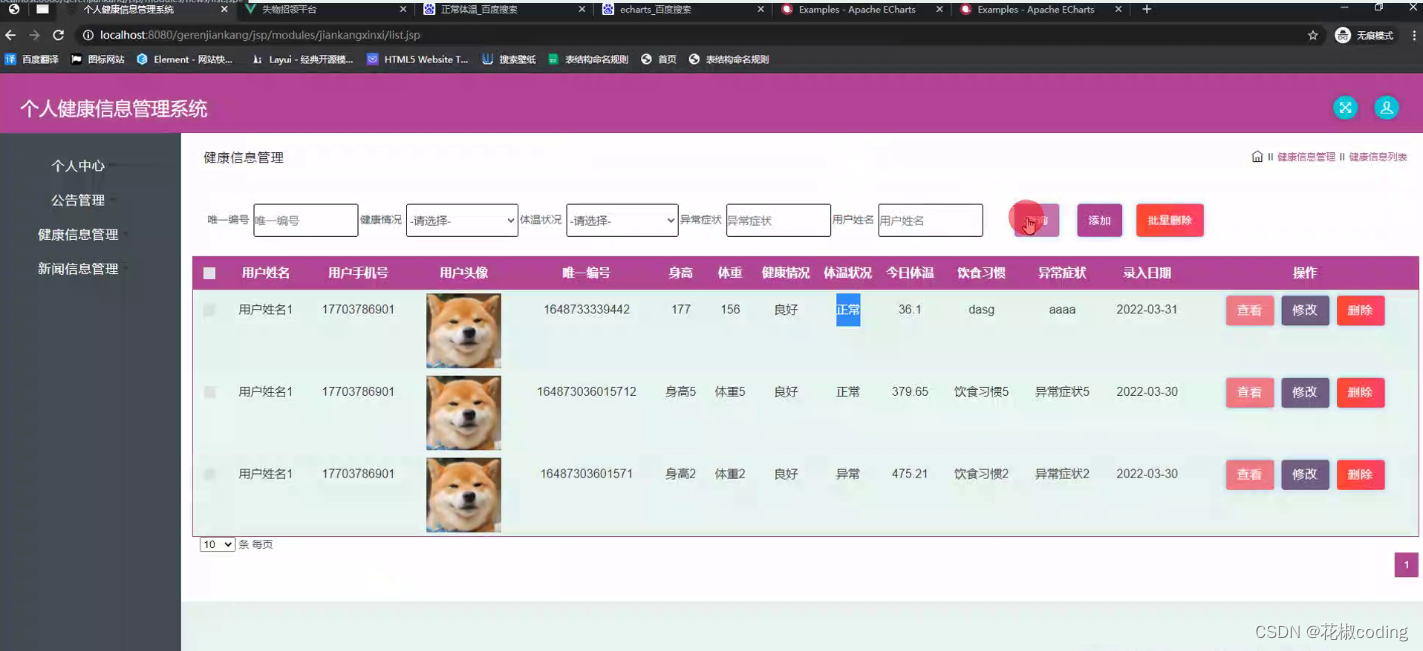Screen dimensions: 1423x651
Task: Toggle the select-all checkbox in table header
Action: click(x=209, y=272)
